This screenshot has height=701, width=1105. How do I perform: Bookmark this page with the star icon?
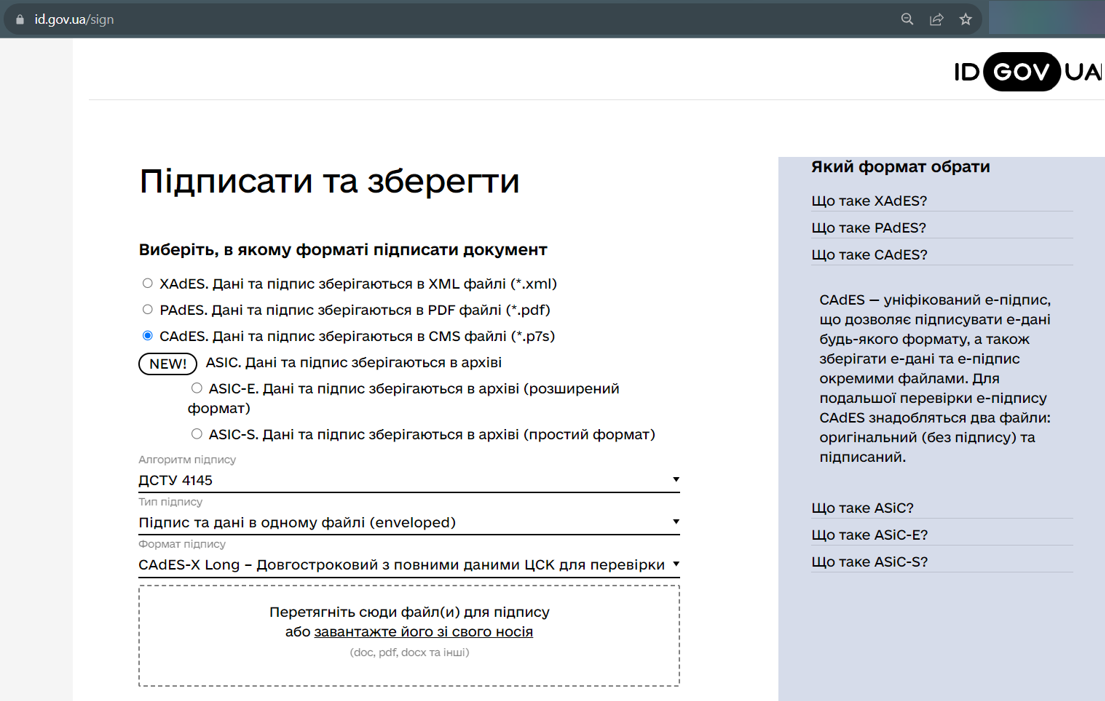(965, 20)
